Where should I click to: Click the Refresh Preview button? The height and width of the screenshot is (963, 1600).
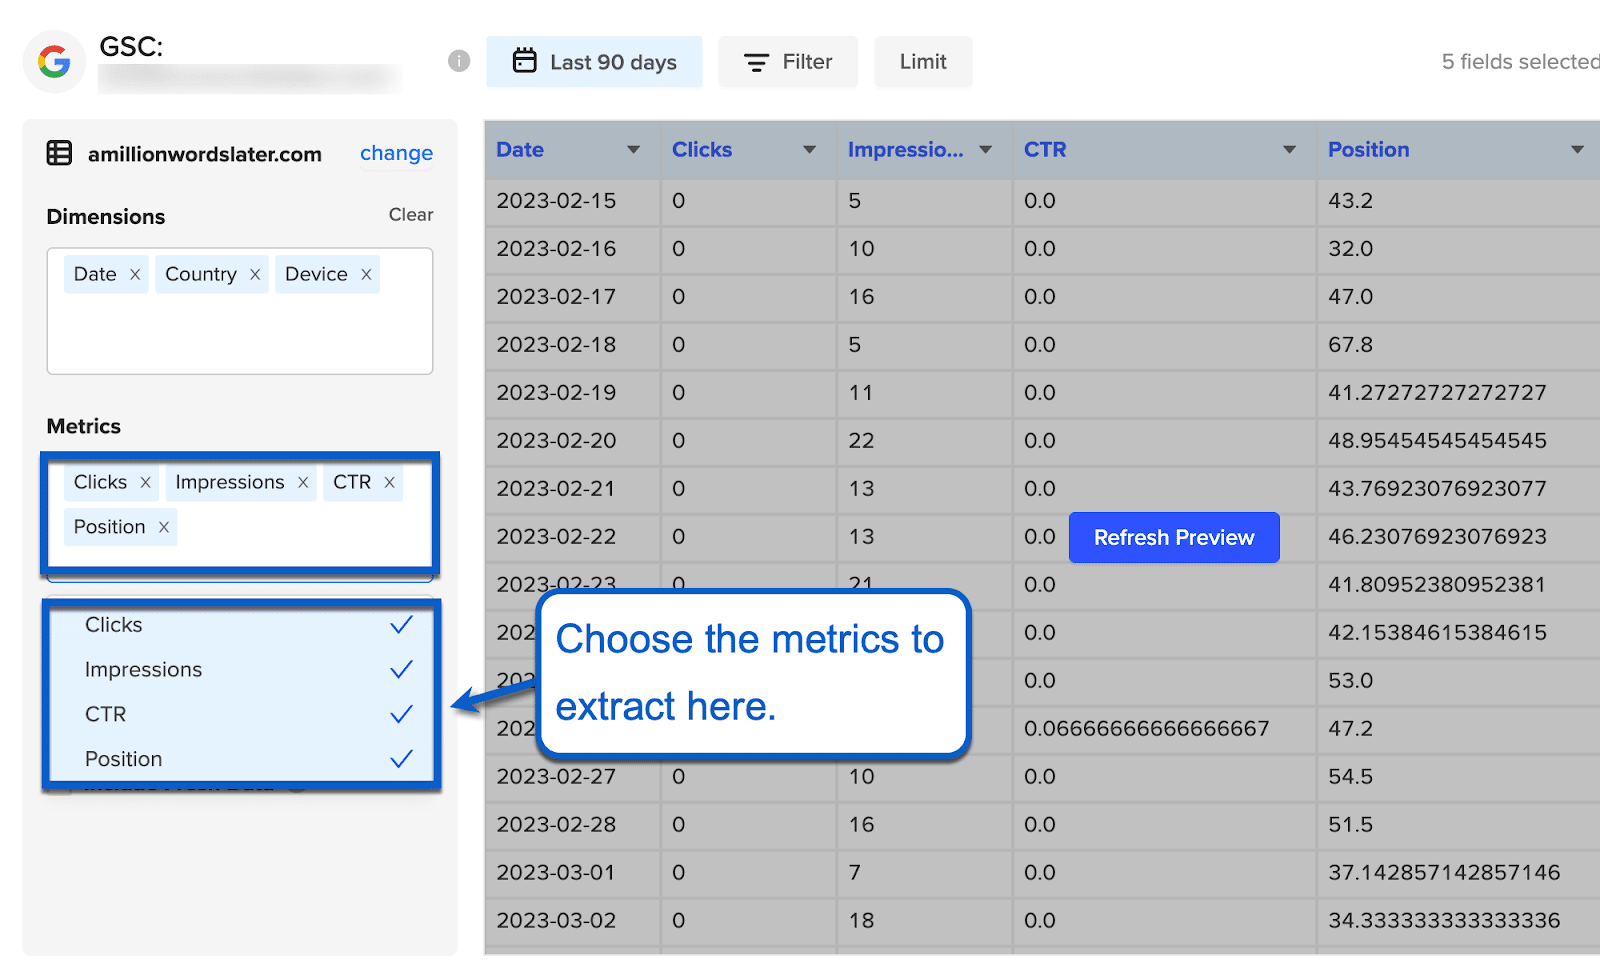click(1174, 538)
